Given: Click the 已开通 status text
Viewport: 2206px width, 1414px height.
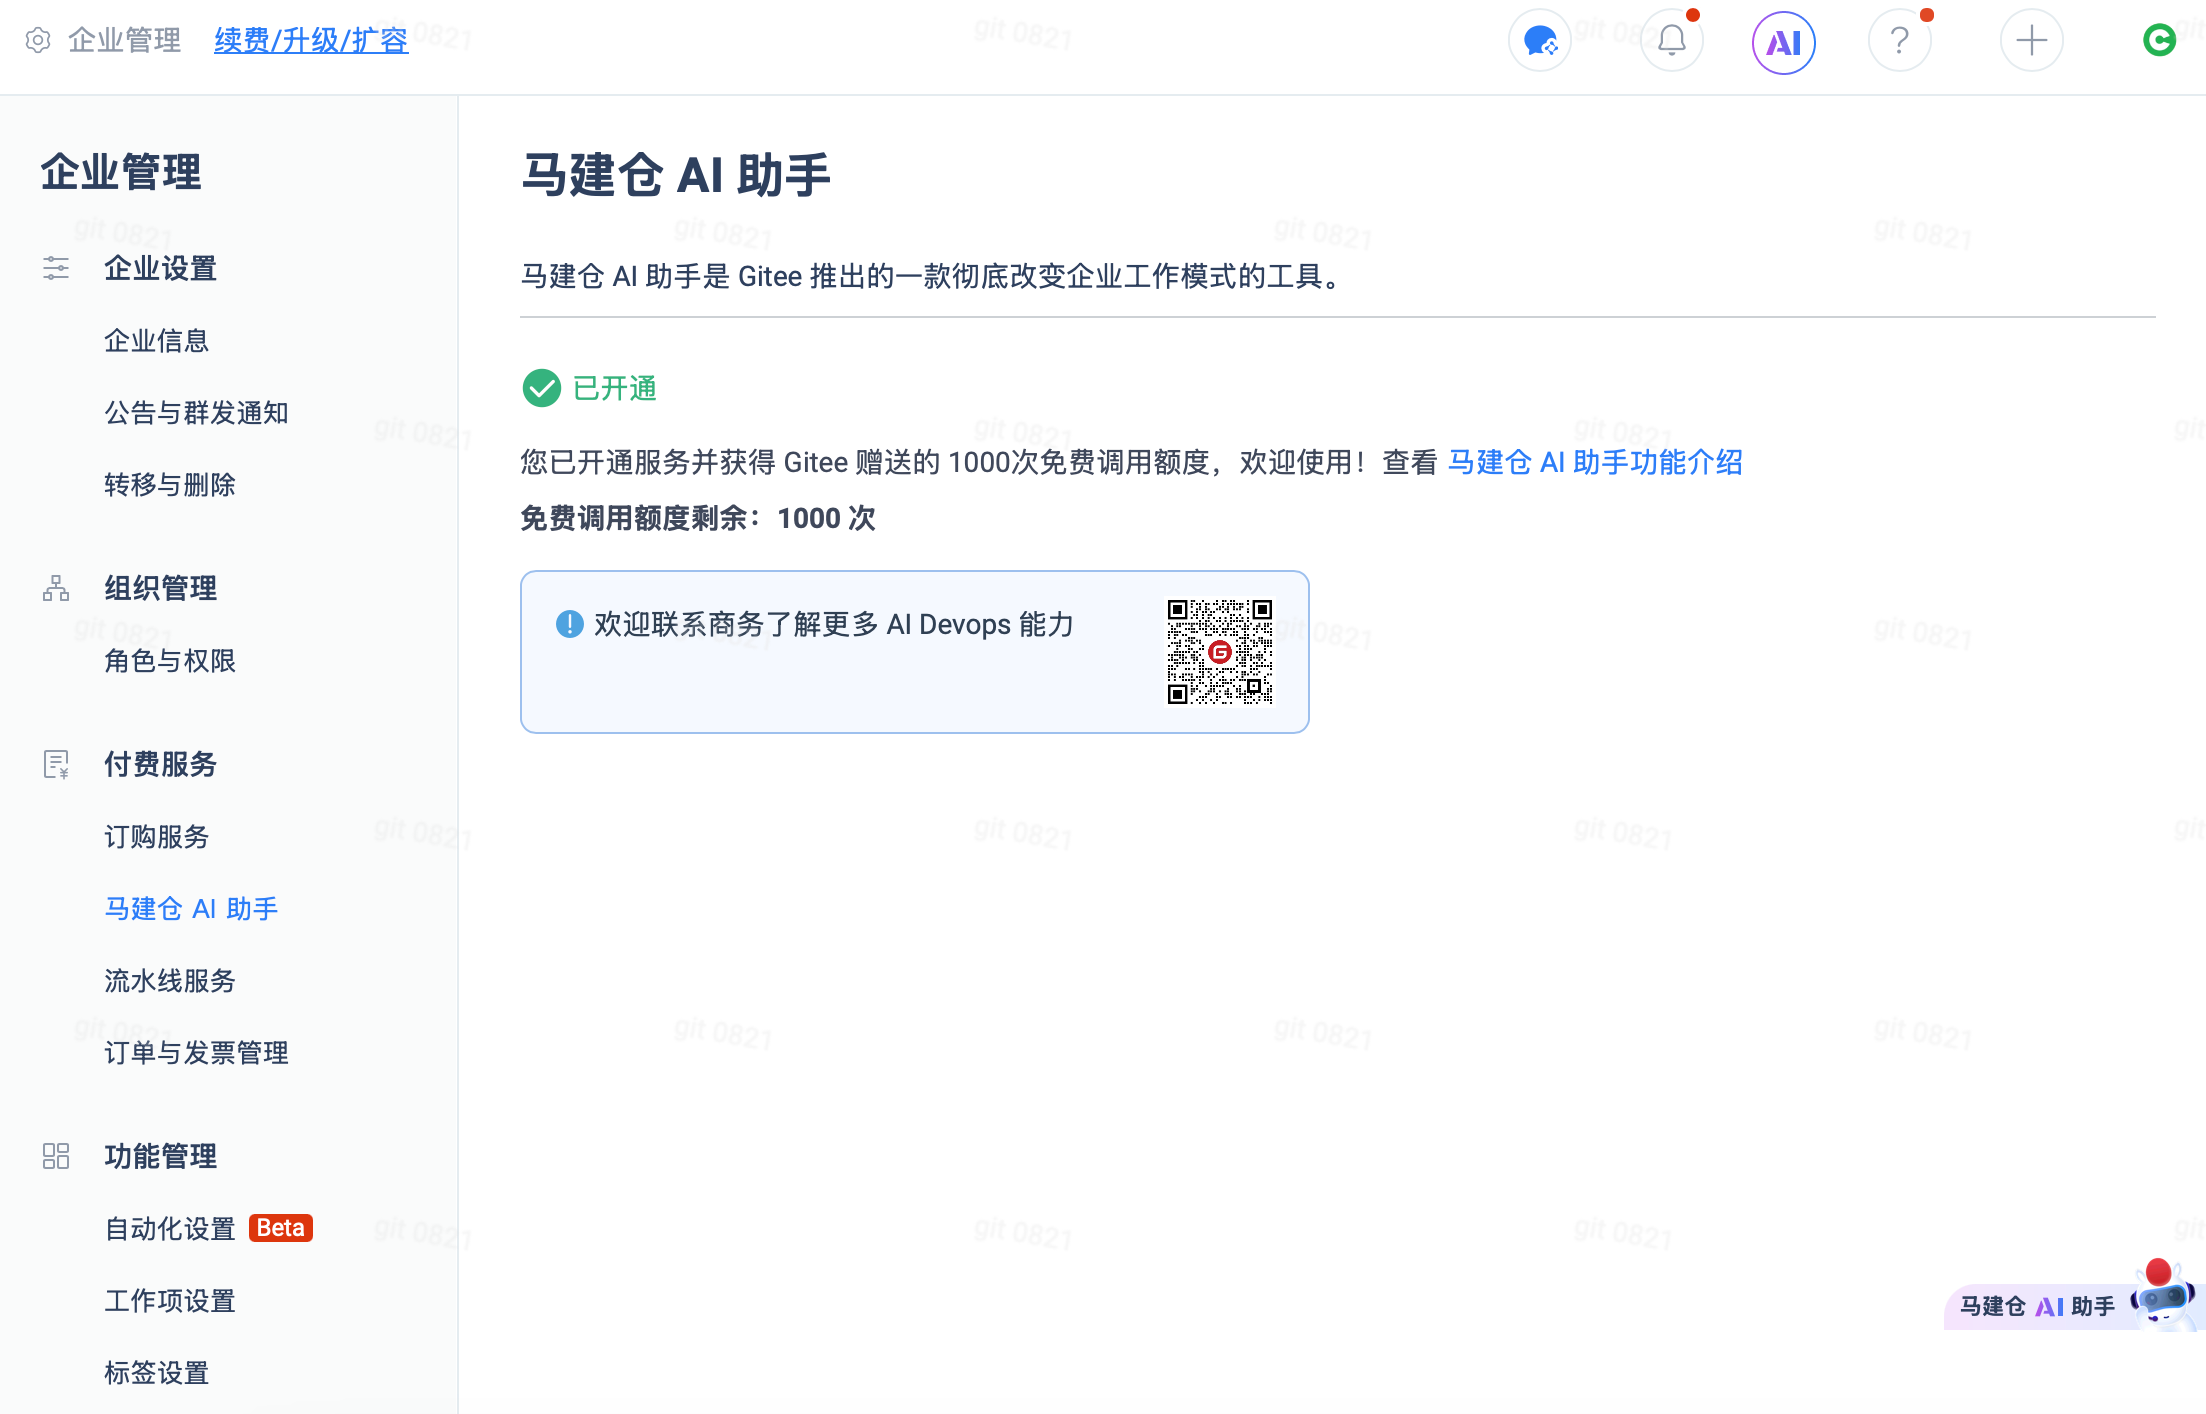Looking at the screenshot, I should click(615, 388).
